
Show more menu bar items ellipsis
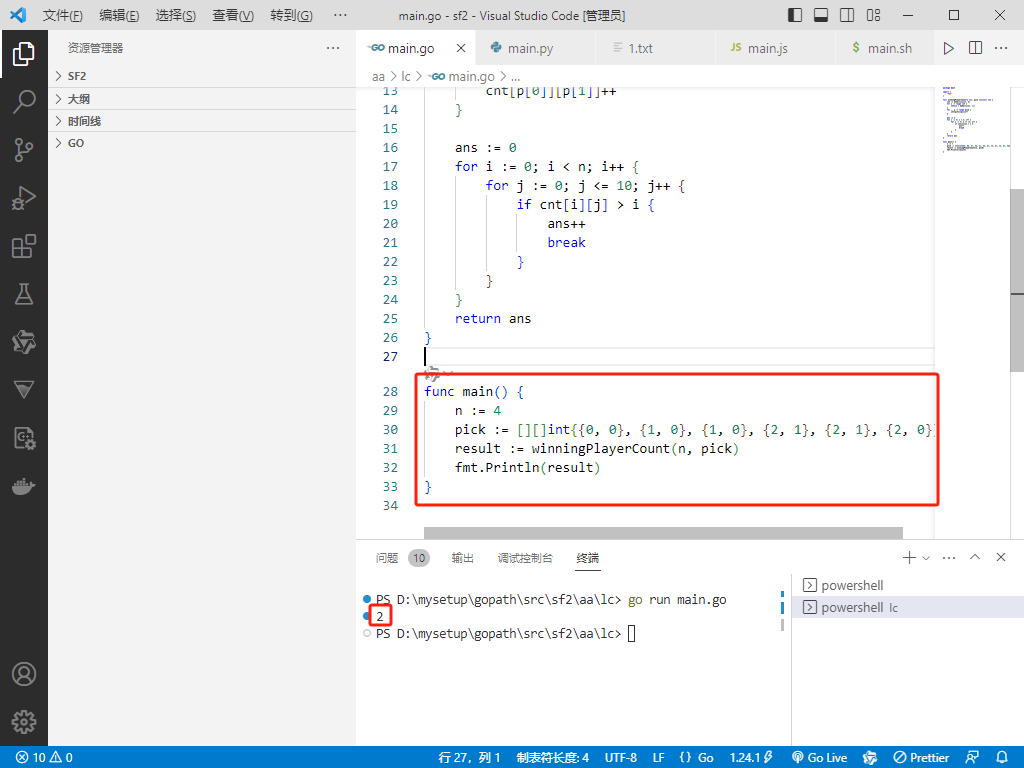coord(340,15)
